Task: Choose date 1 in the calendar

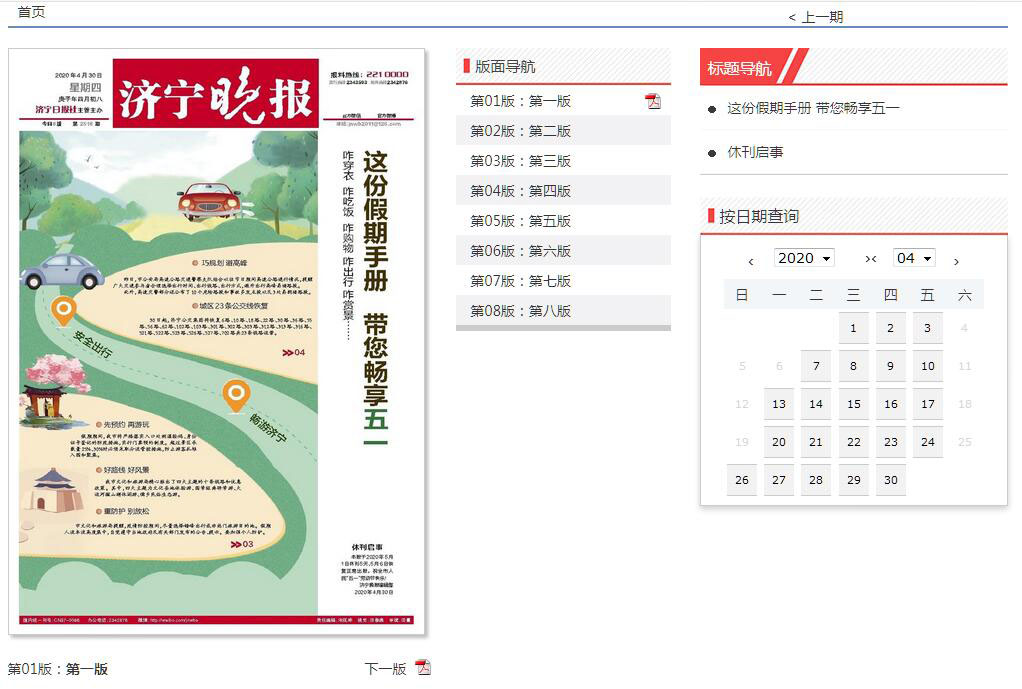Action: 853,328
